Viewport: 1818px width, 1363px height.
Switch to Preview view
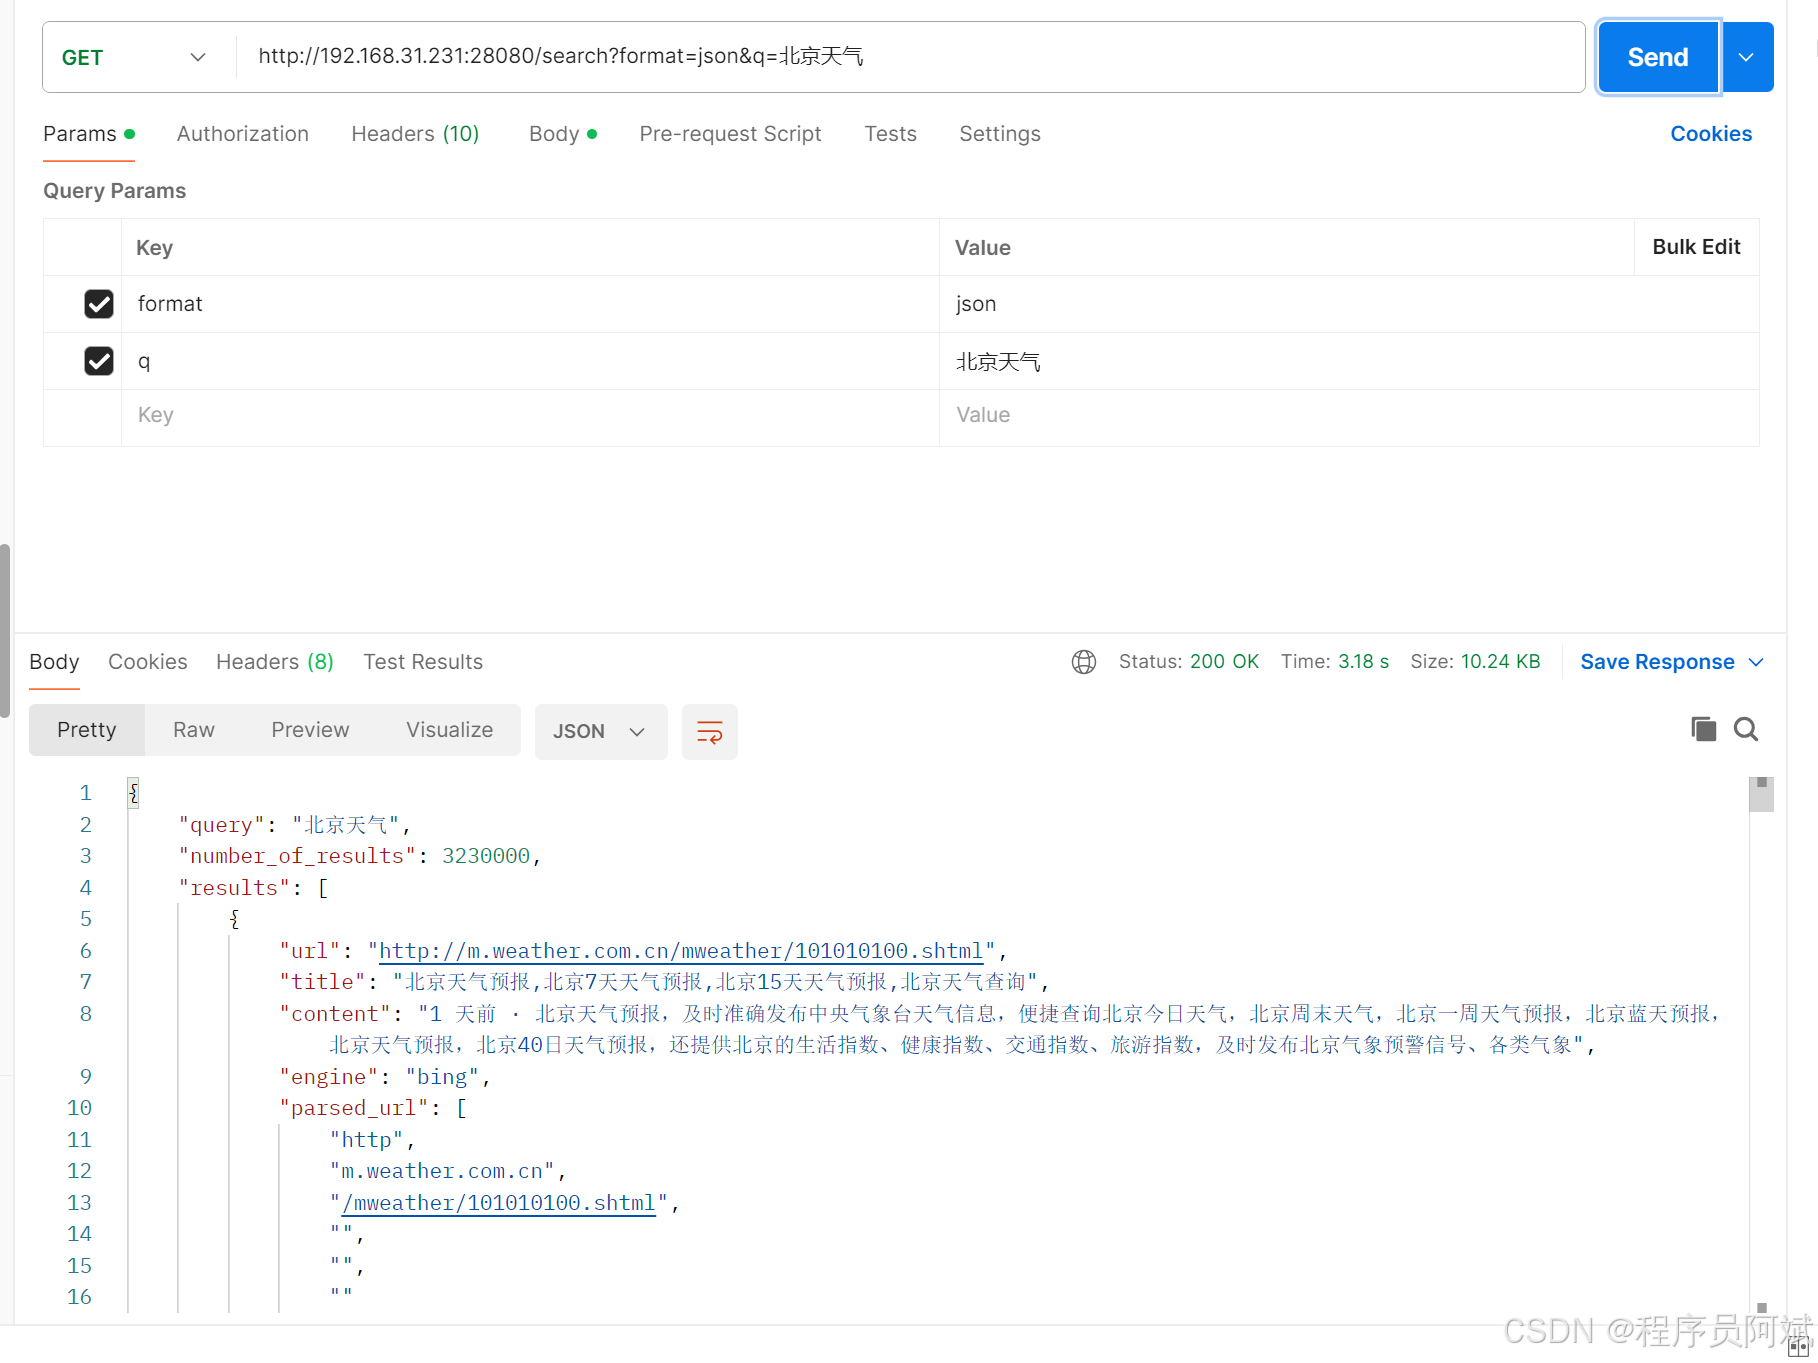click(310, 730)
